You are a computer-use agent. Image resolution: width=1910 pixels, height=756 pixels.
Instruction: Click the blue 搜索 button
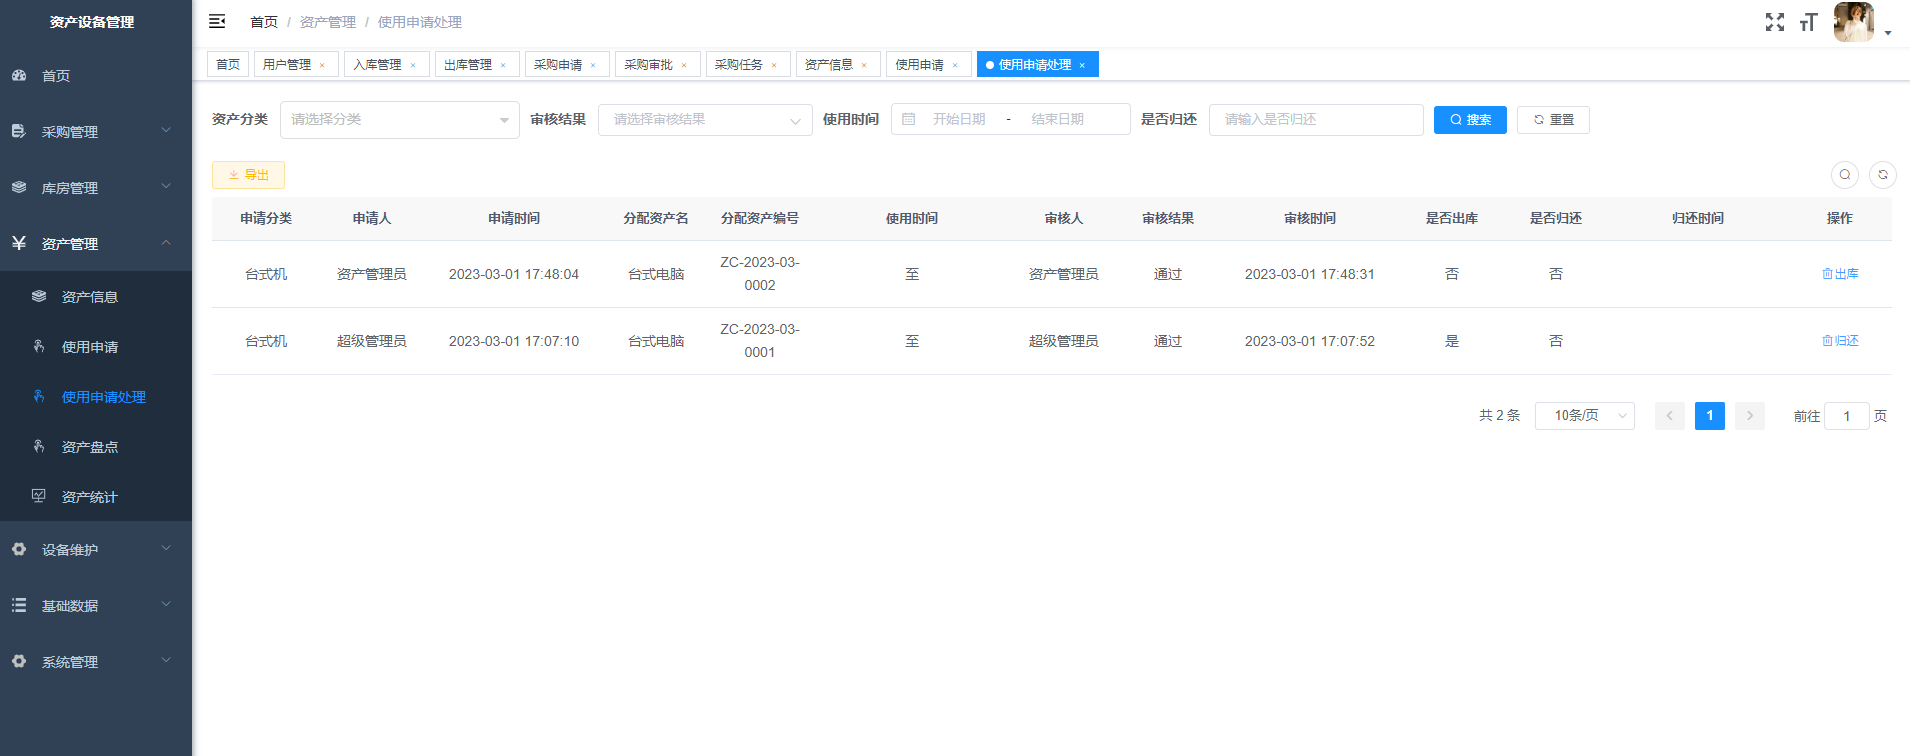coord(1470,120)
